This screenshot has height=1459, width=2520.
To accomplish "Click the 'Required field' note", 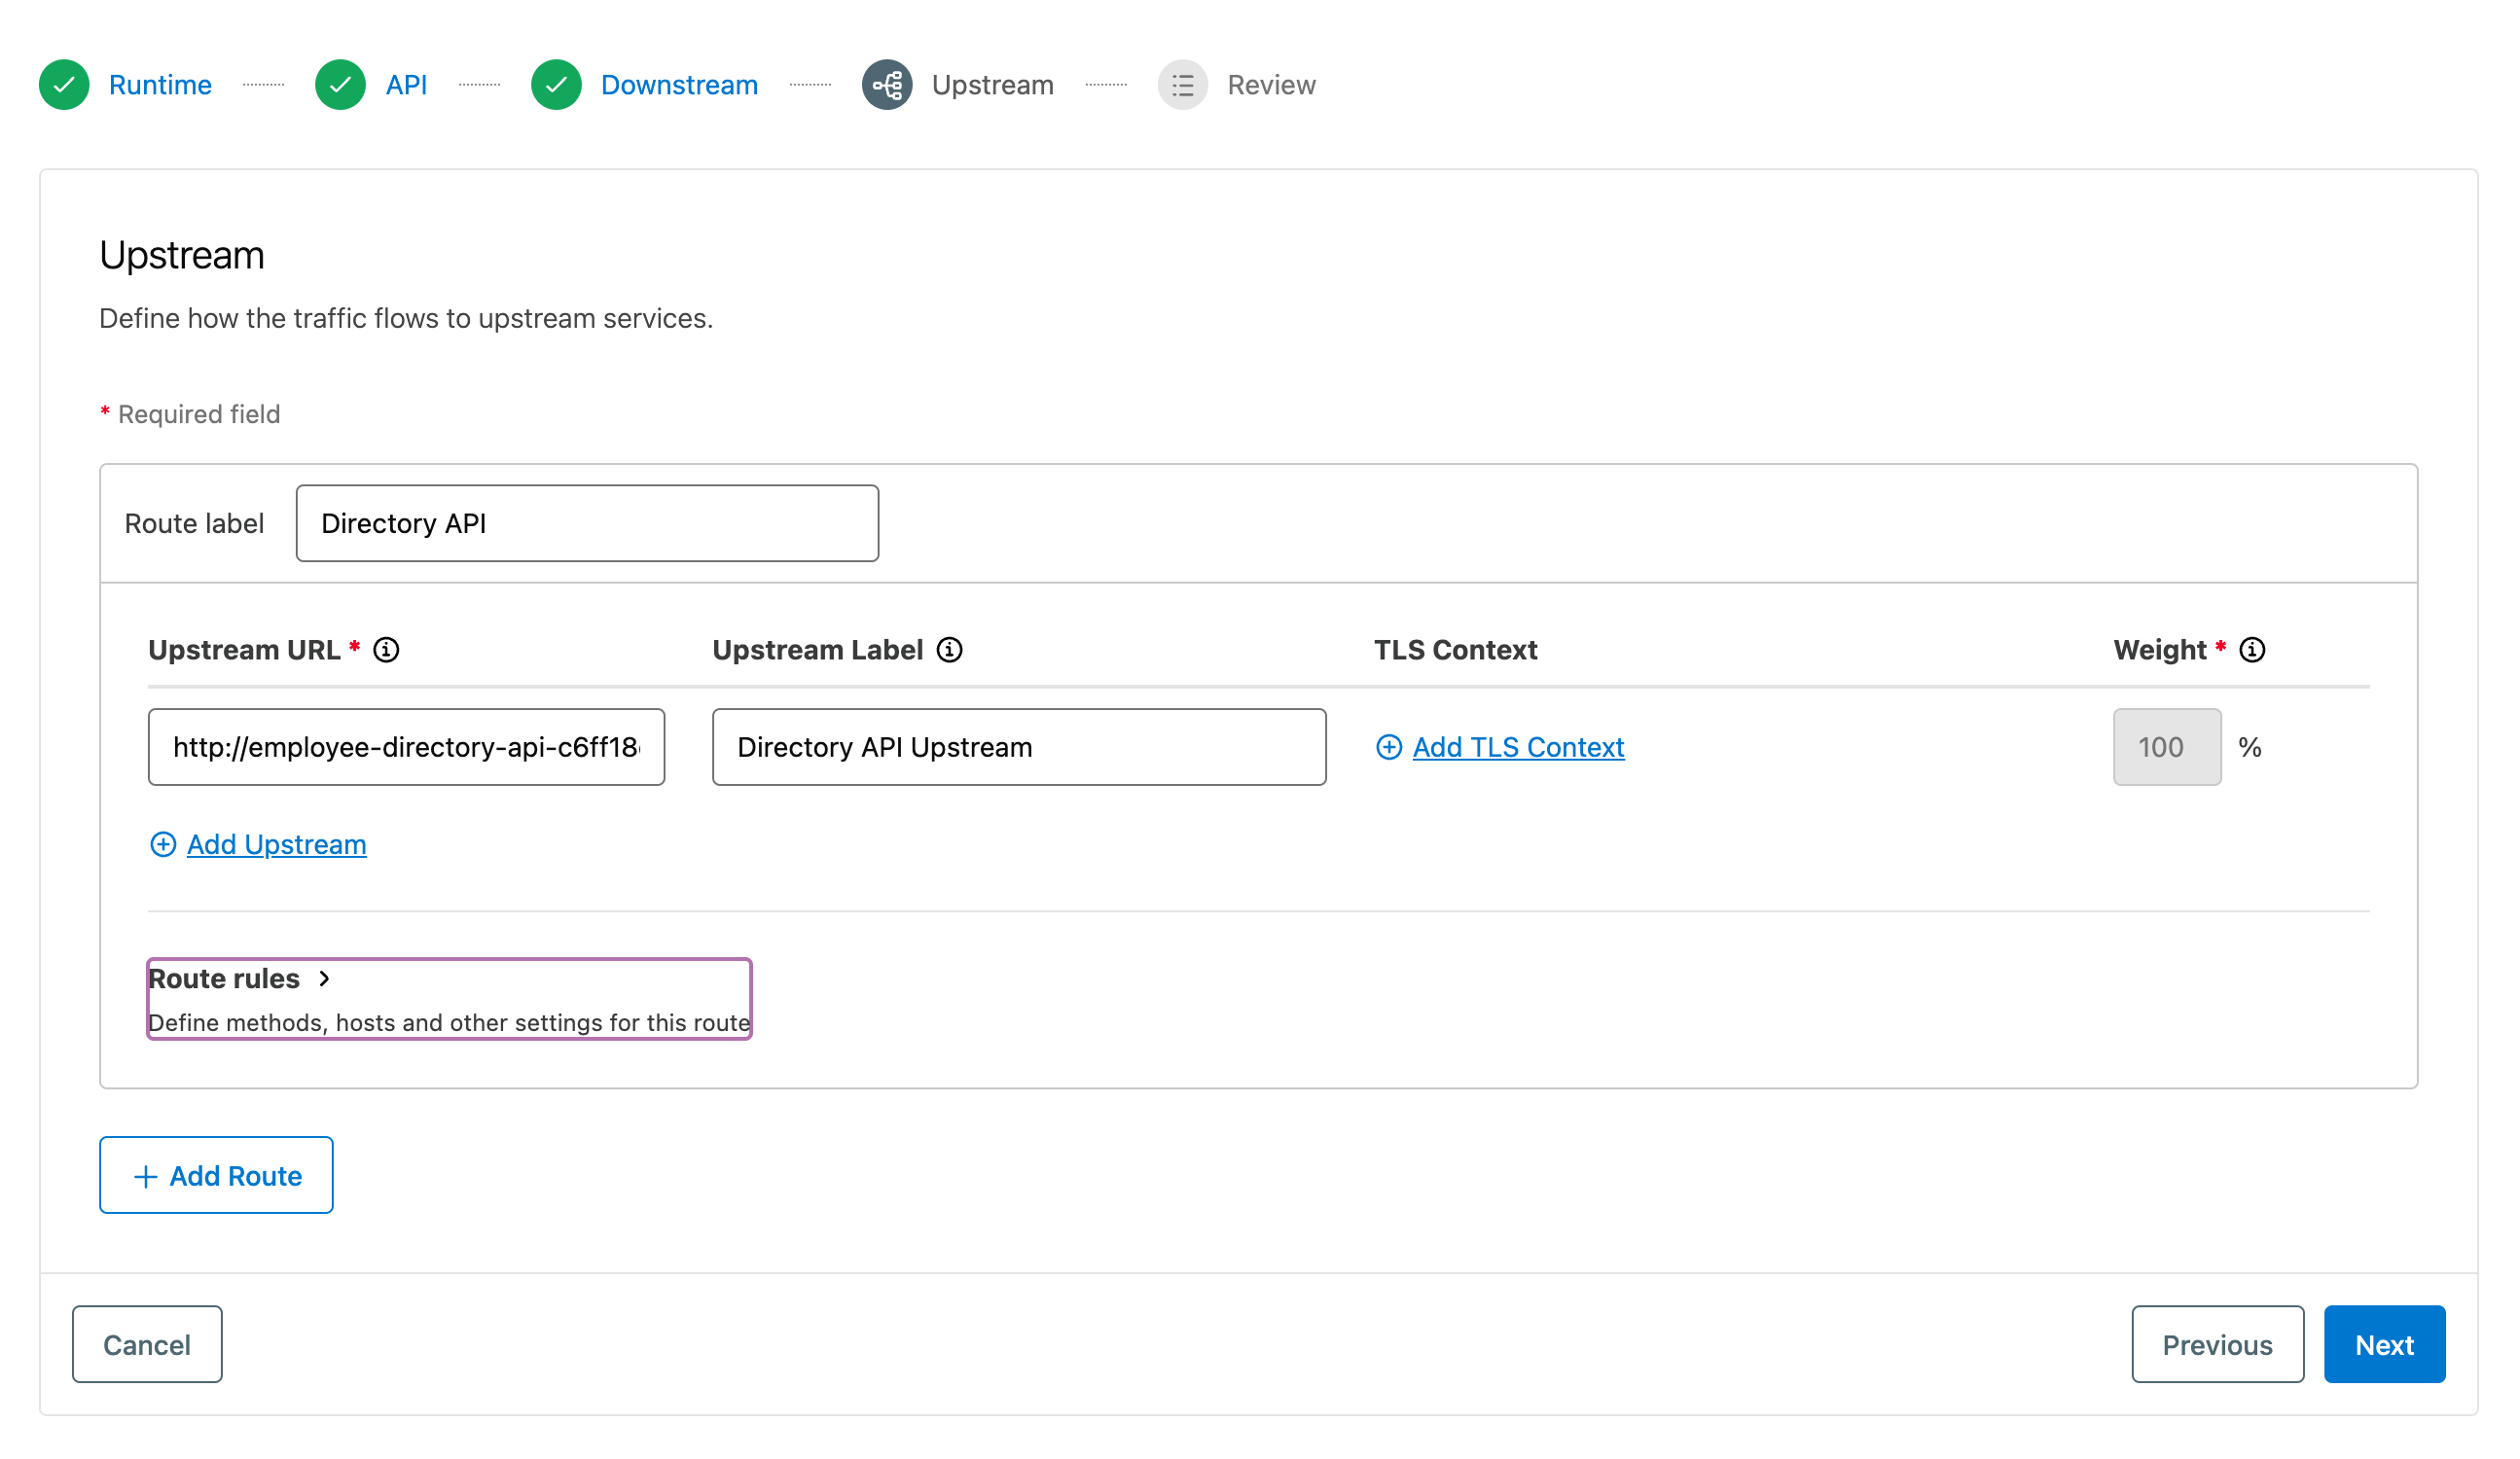I will pos(199,414).
